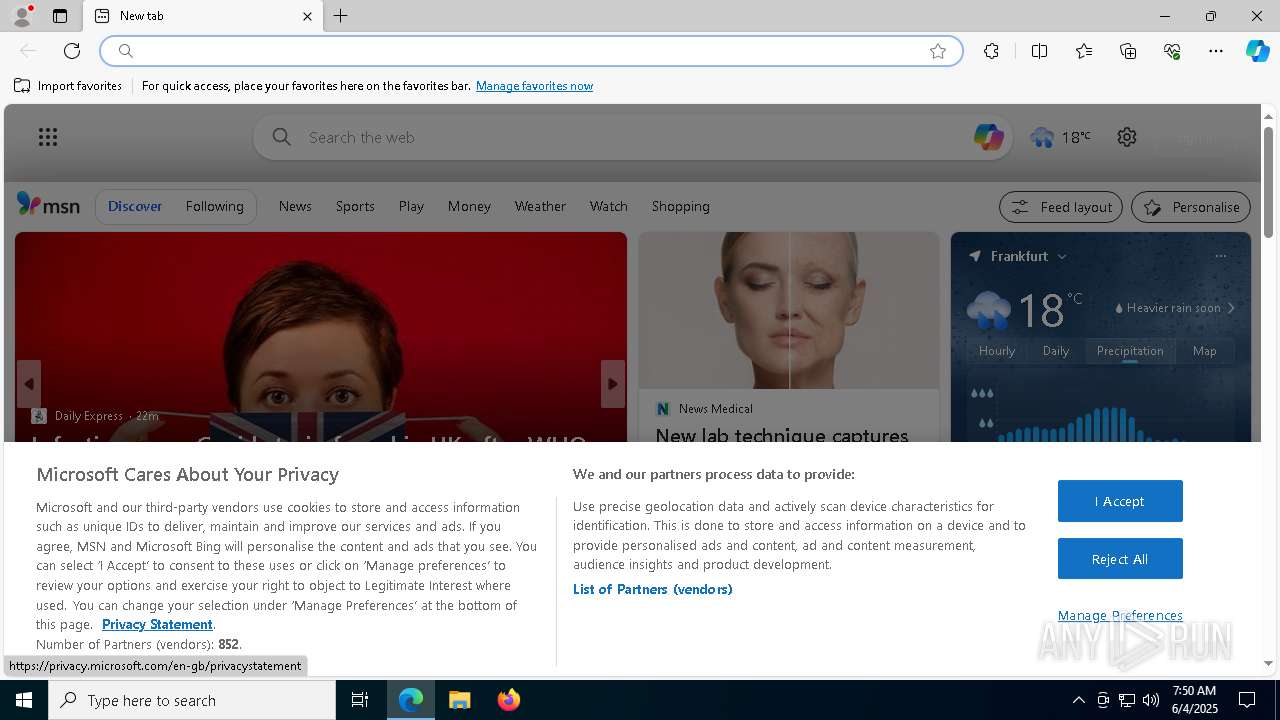Select the Discover tab
The height and width of the screenshot is (720, 1280).
pyautogui.click(x=135, y=206)
